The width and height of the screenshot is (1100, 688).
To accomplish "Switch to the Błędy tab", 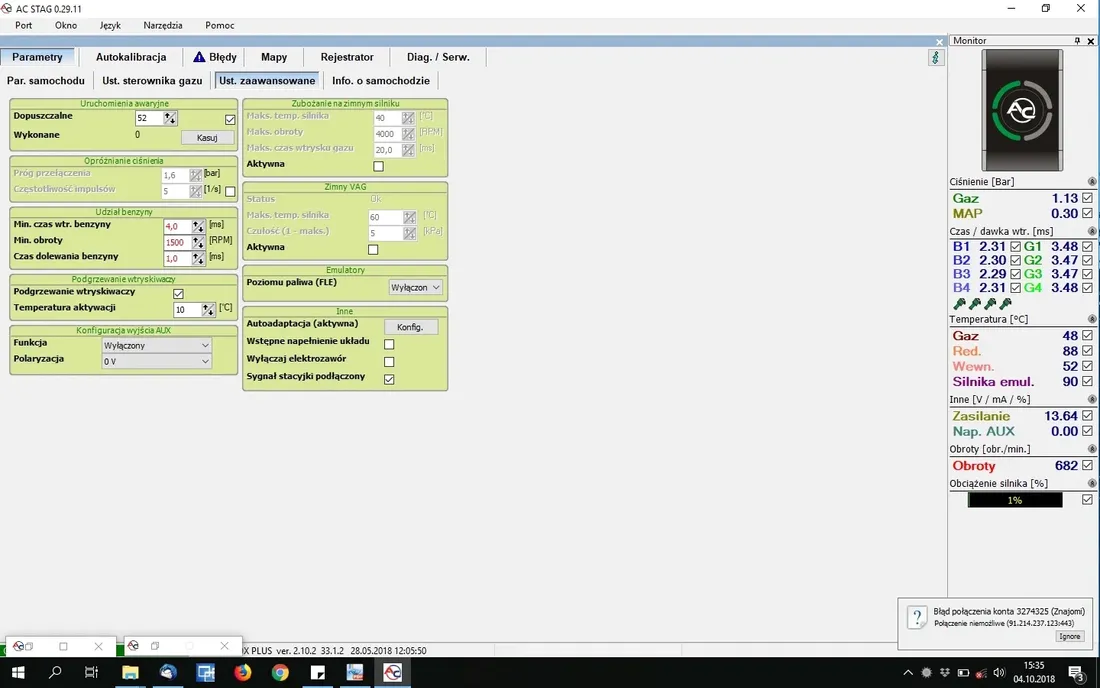I will pyautogui.click(x=215, y=57).
